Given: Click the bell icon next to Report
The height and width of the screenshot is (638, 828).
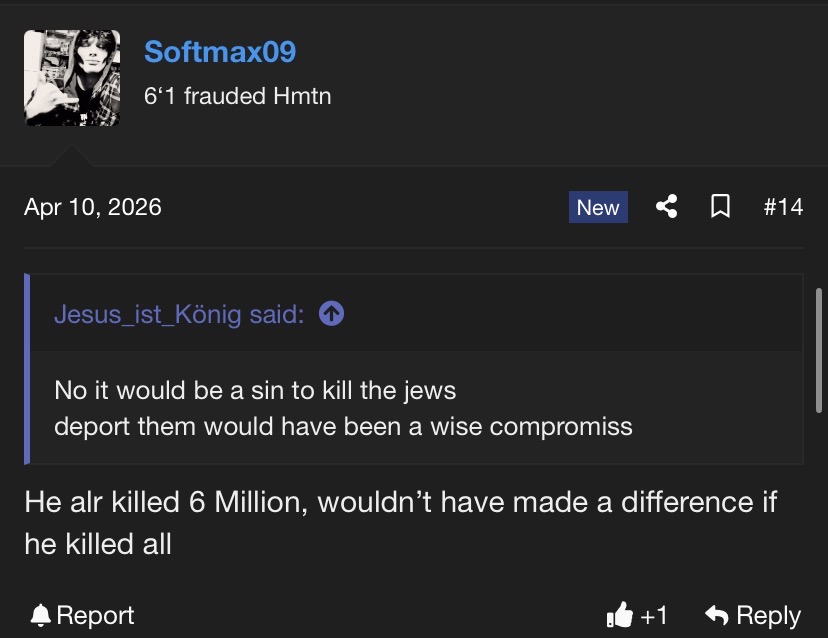Looking at the screenshot, I should click(x=40, y=615).
